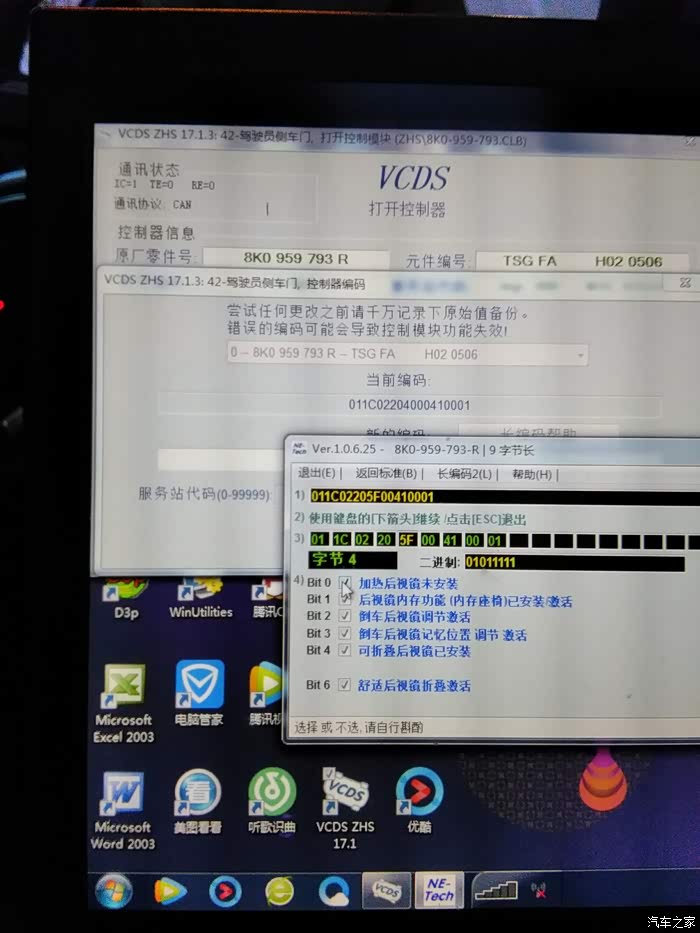
Task: Click the 长编码帮助 button
Action: (539, 432)
